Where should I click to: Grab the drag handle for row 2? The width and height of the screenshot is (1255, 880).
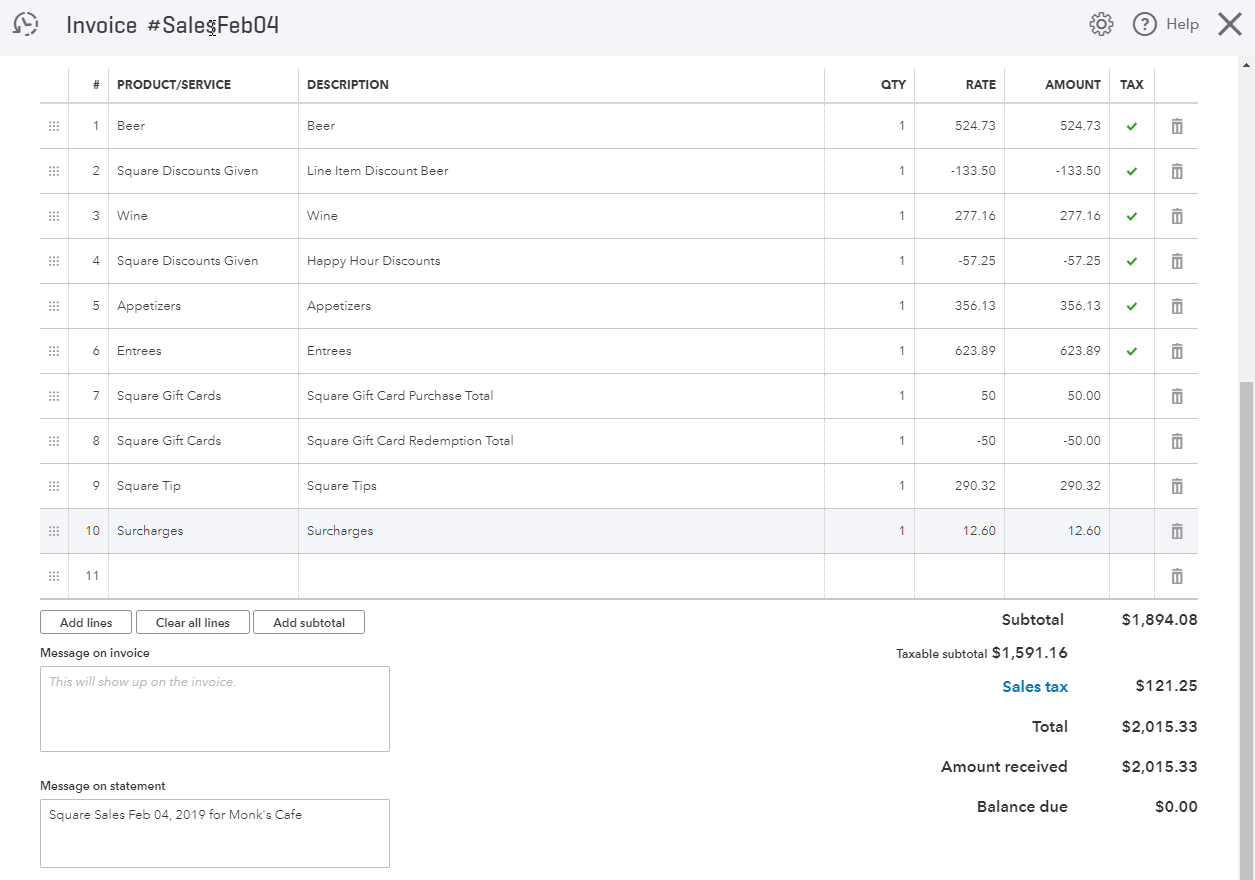point(54,171)
